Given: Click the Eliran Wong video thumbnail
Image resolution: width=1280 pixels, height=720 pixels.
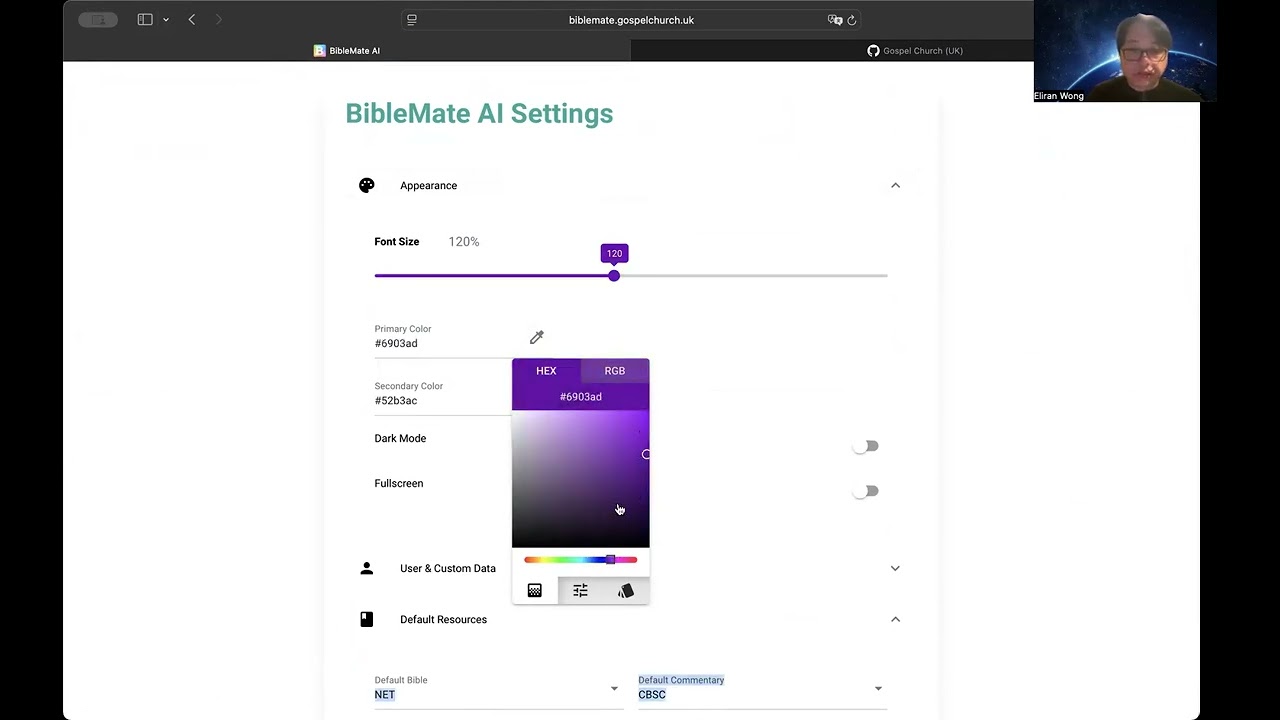Looking at the screenshot, I should (1125, 51).
